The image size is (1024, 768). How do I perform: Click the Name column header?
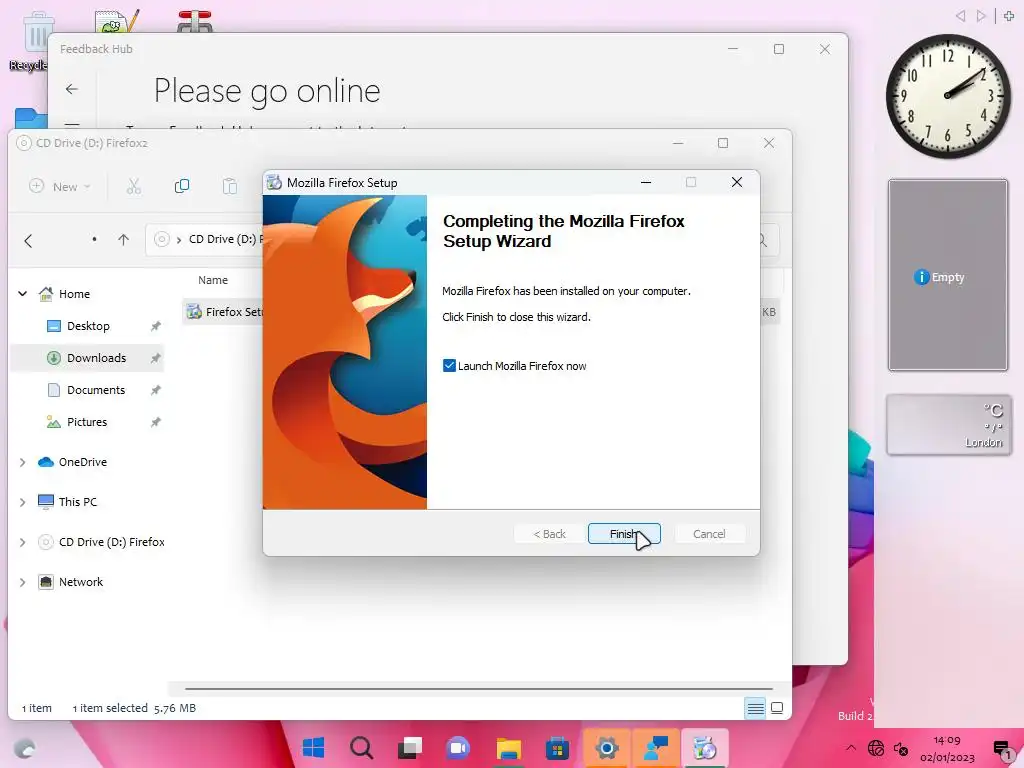213,280
